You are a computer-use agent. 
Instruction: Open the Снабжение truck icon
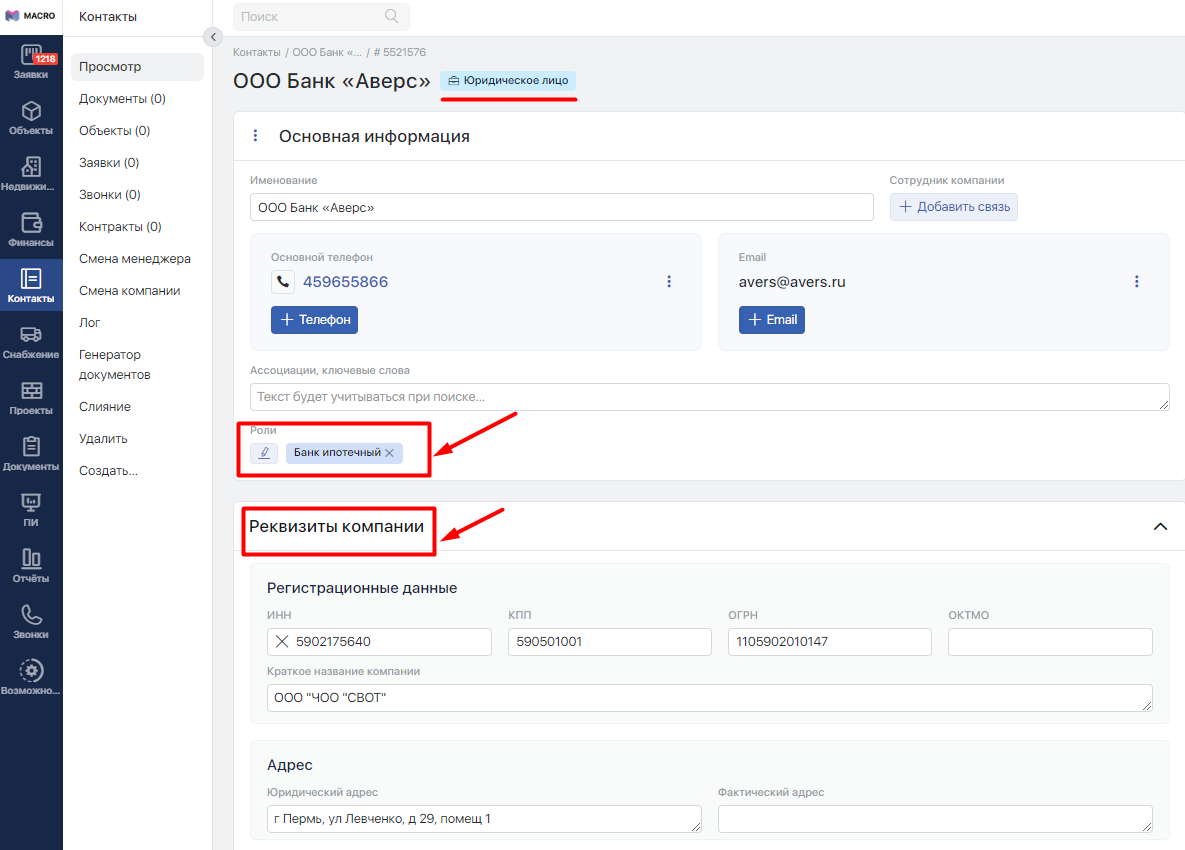point(31,341)
